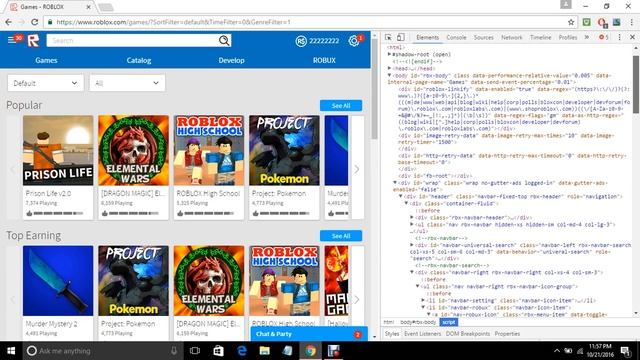Expand the li id navbar-setting node
Screen dimensions: 640x360
[x=423, y=300]
